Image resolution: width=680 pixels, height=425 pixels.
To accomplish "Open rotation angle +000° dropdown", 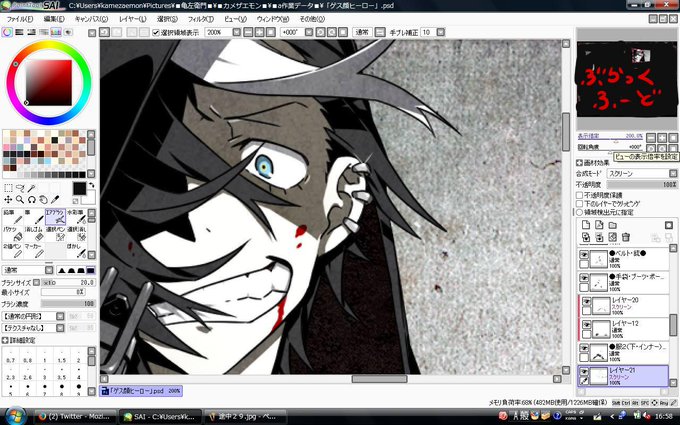I will coord(309,32).
